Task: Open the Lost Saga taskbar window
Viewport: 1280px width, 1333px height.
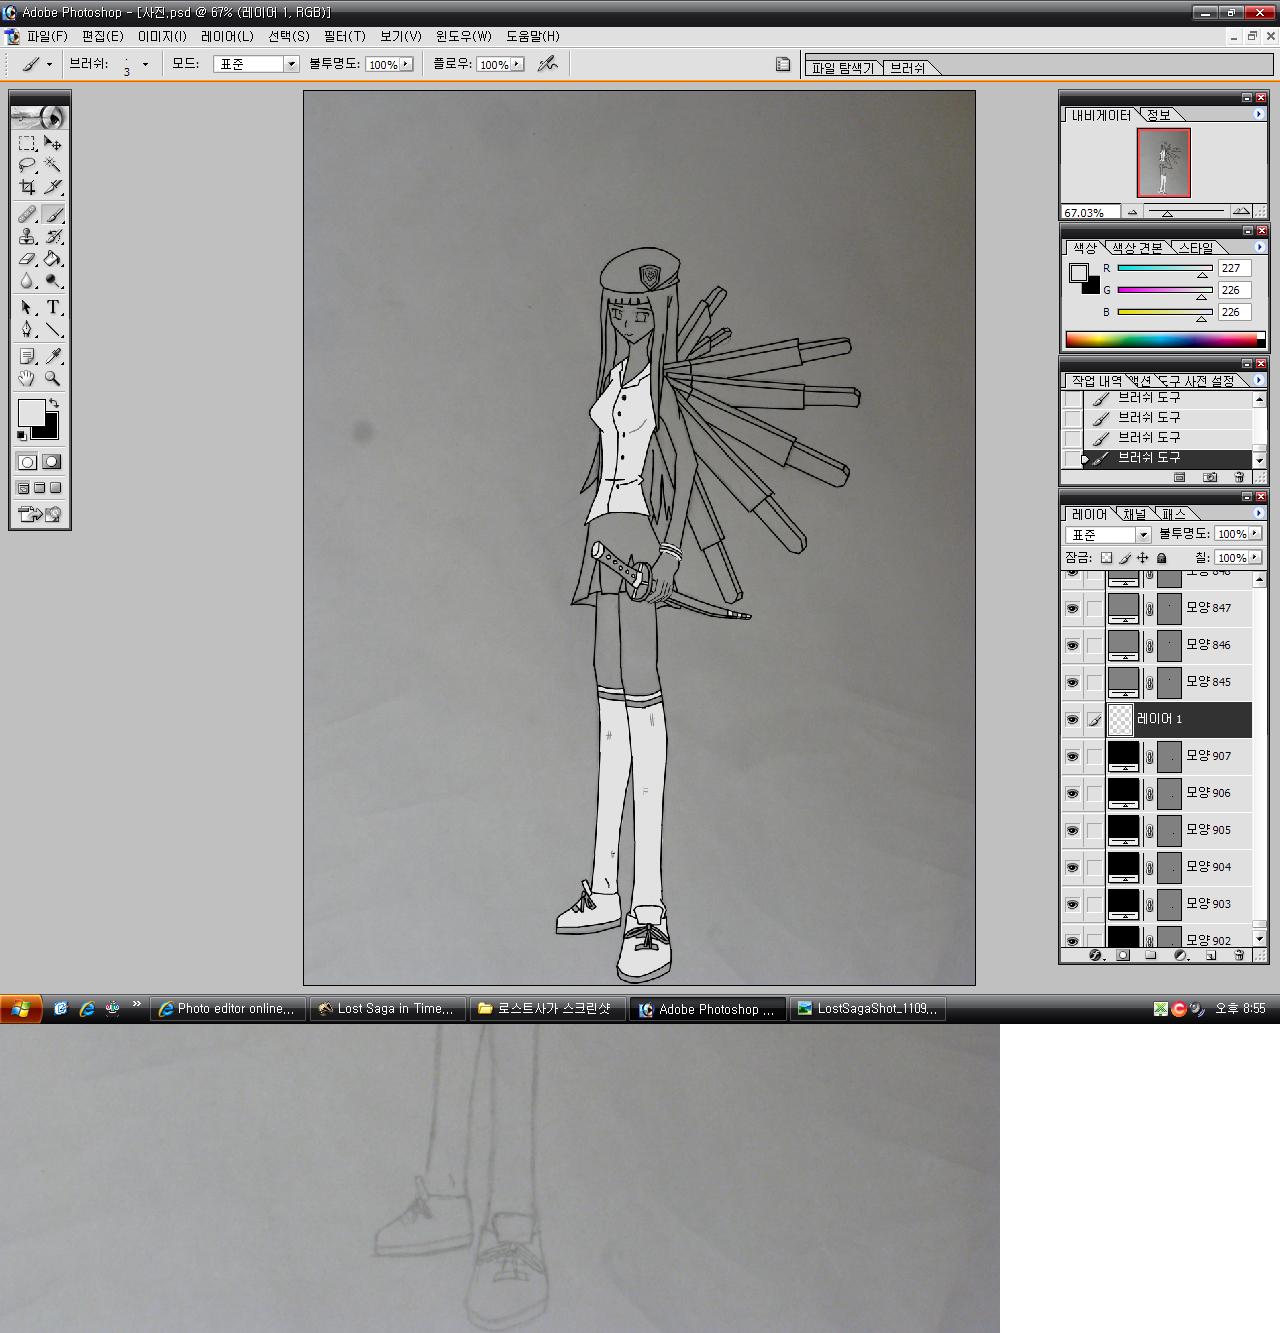Action: [x=389, y=1009]
